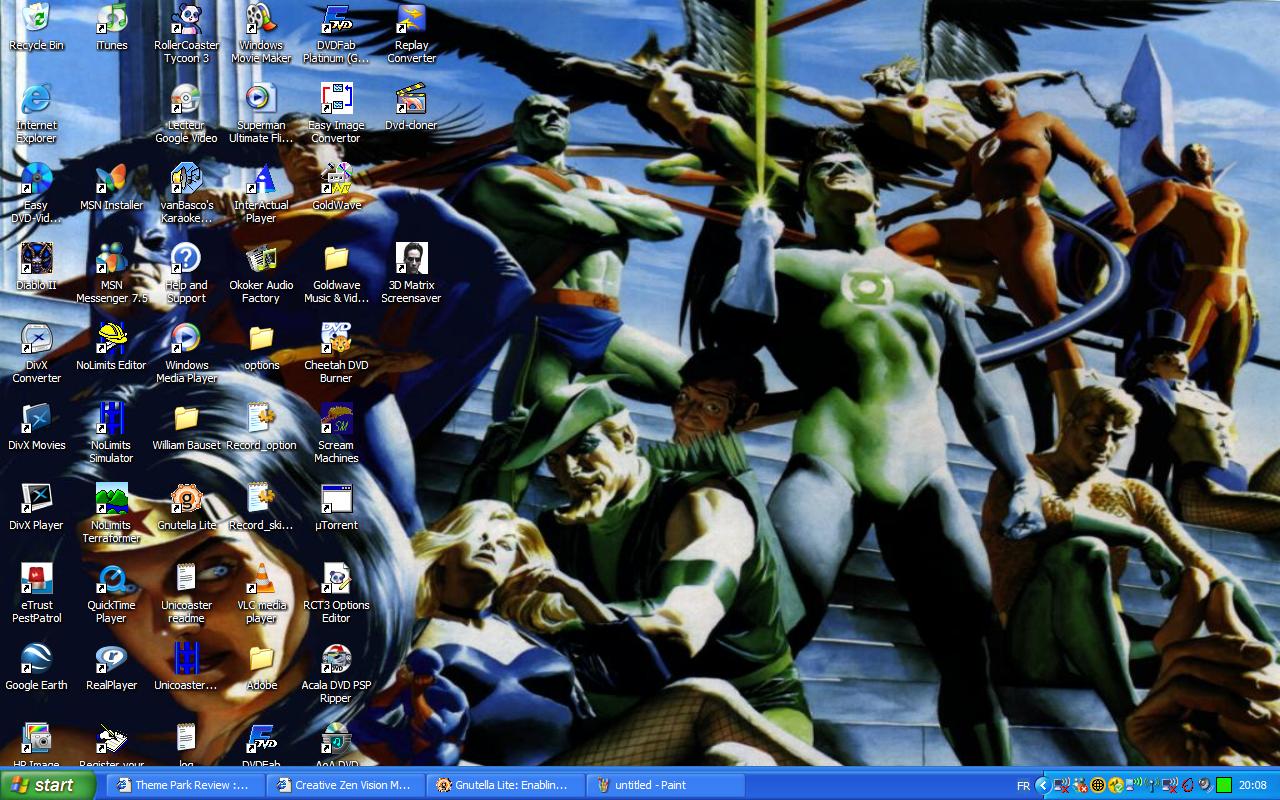
Task: Click the µTorrent desktop icon
Action: (336, 507)
